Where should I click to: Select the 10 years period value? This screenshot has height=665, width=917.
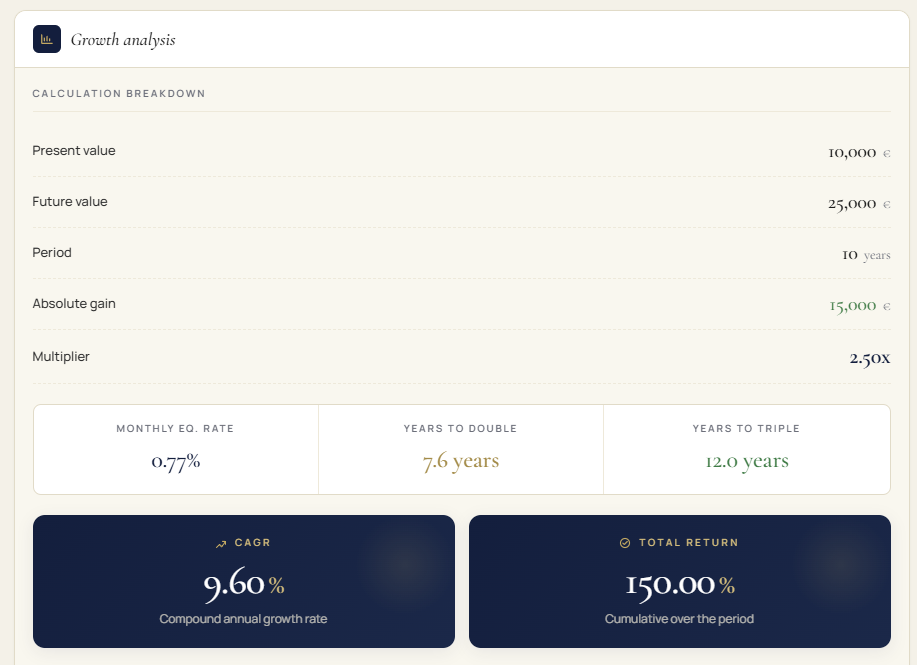(x=865, y=255)
